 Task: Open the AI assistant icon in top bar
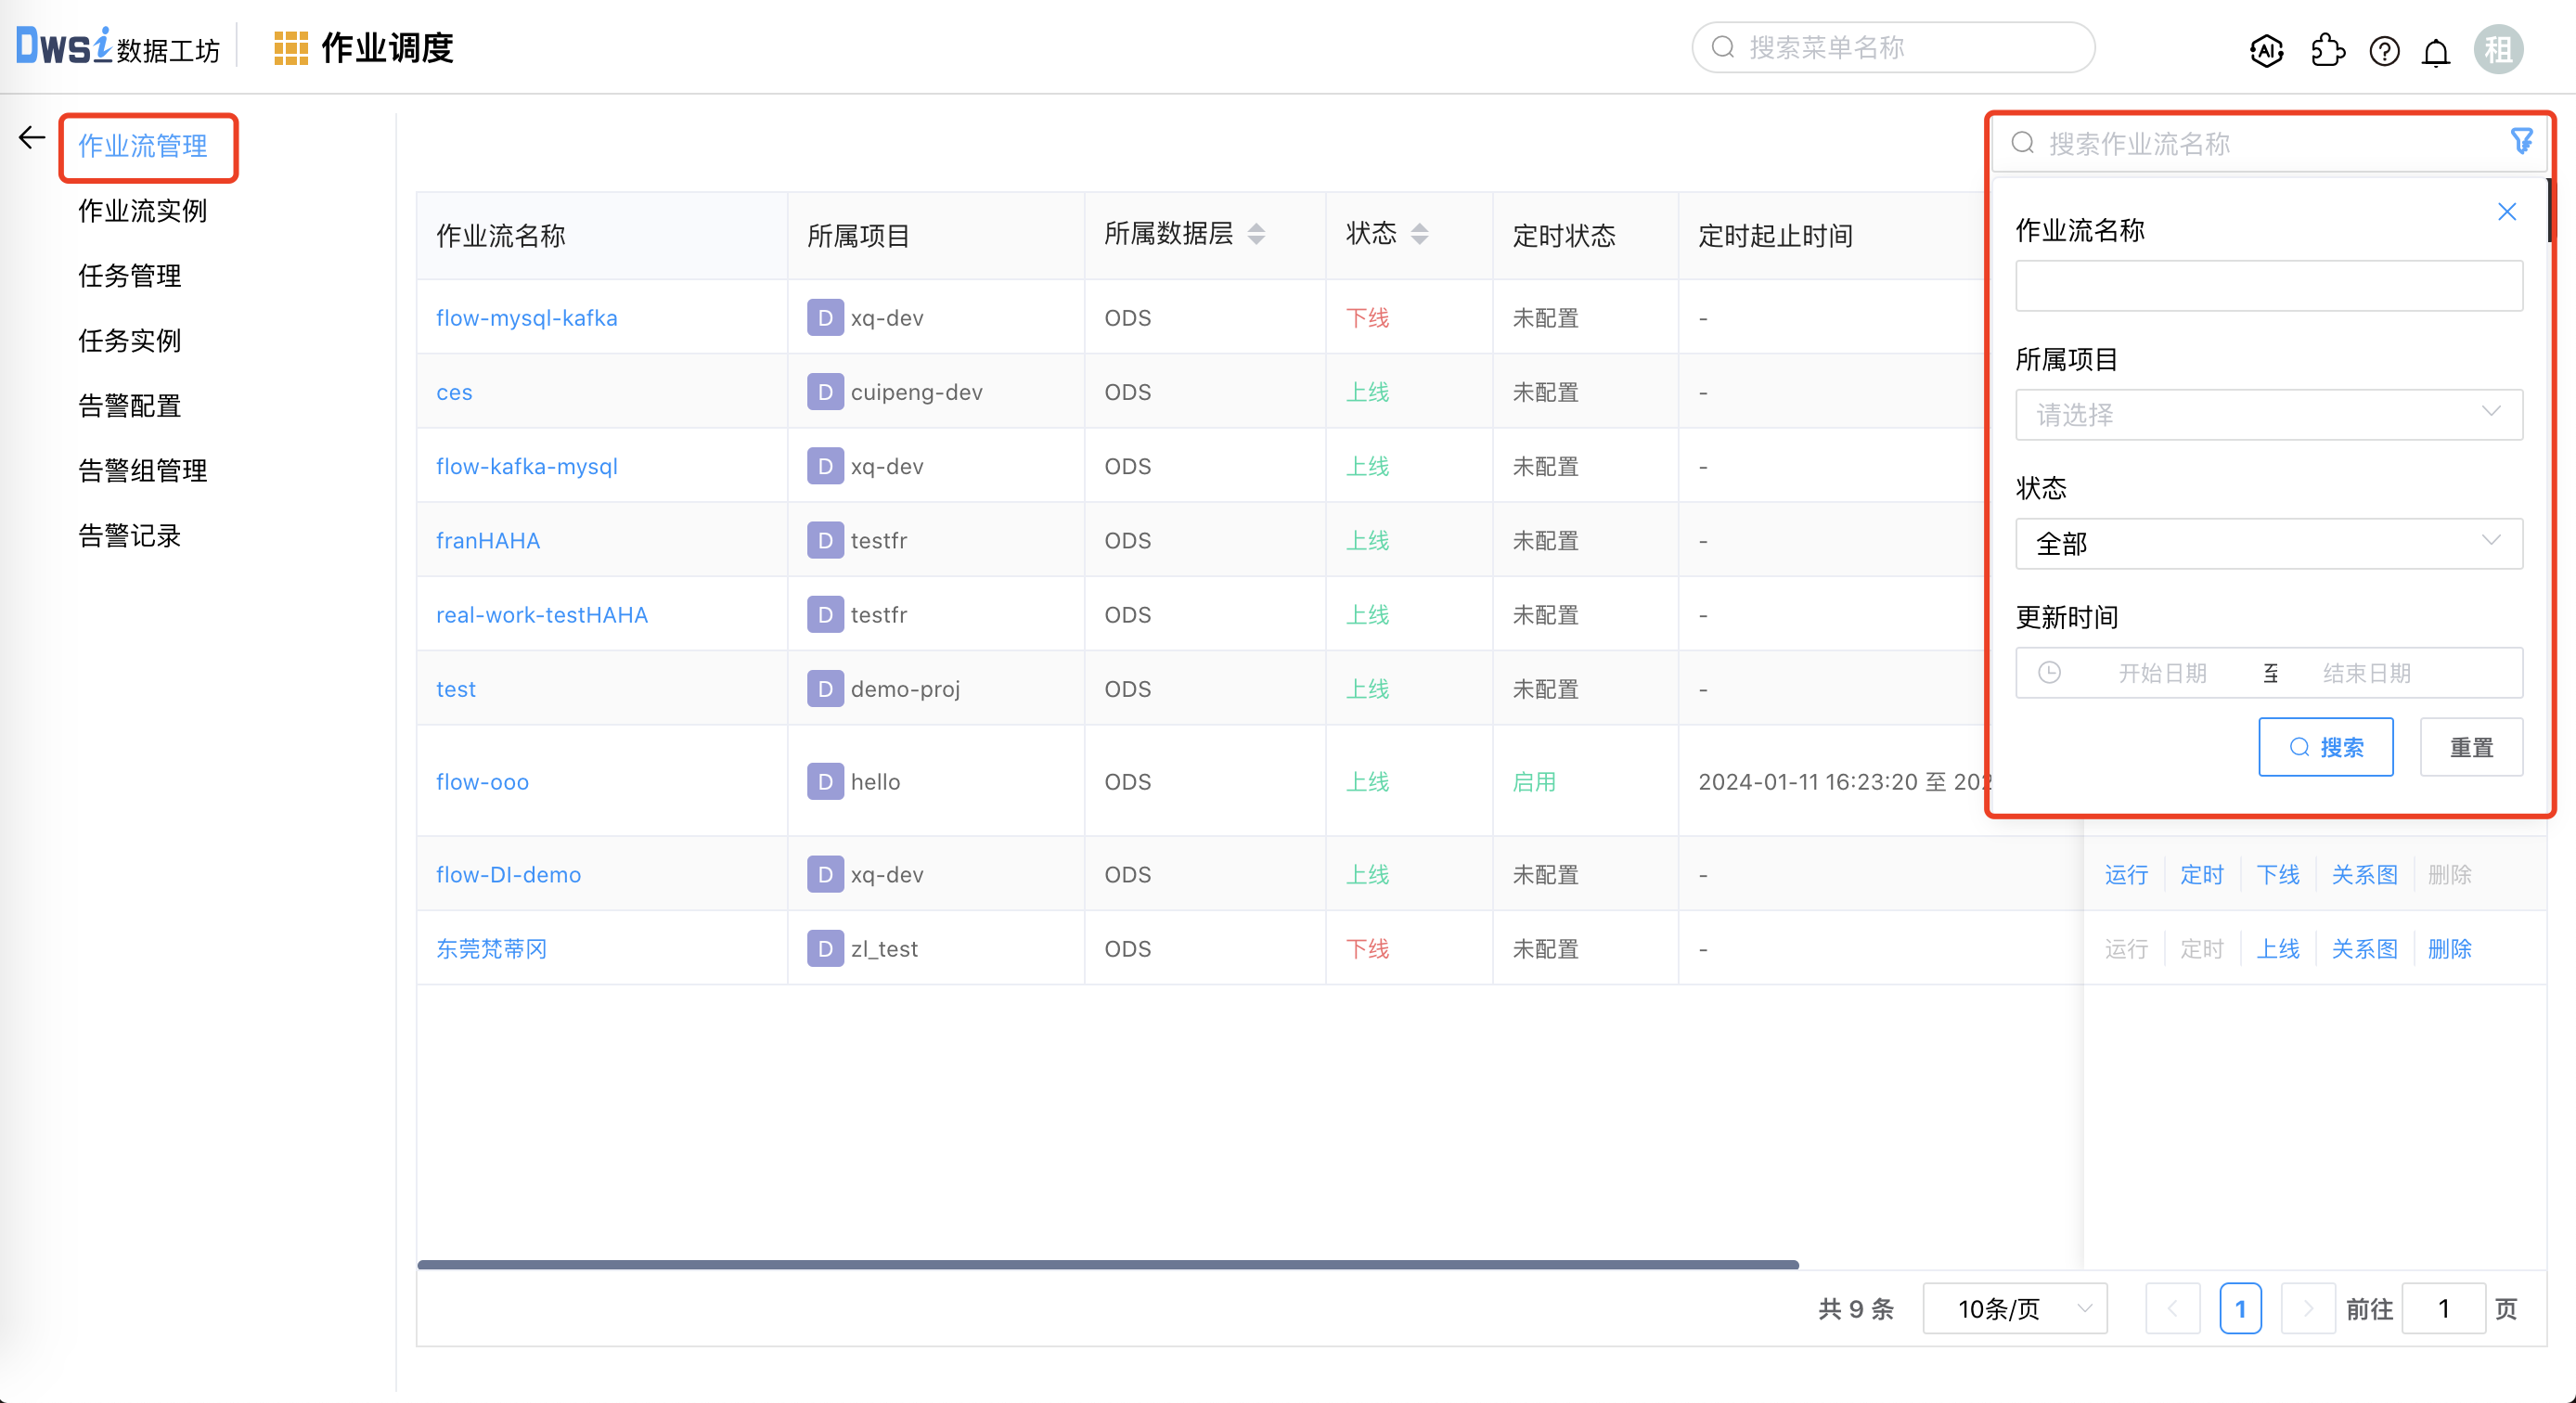[x=2266, y=51]
